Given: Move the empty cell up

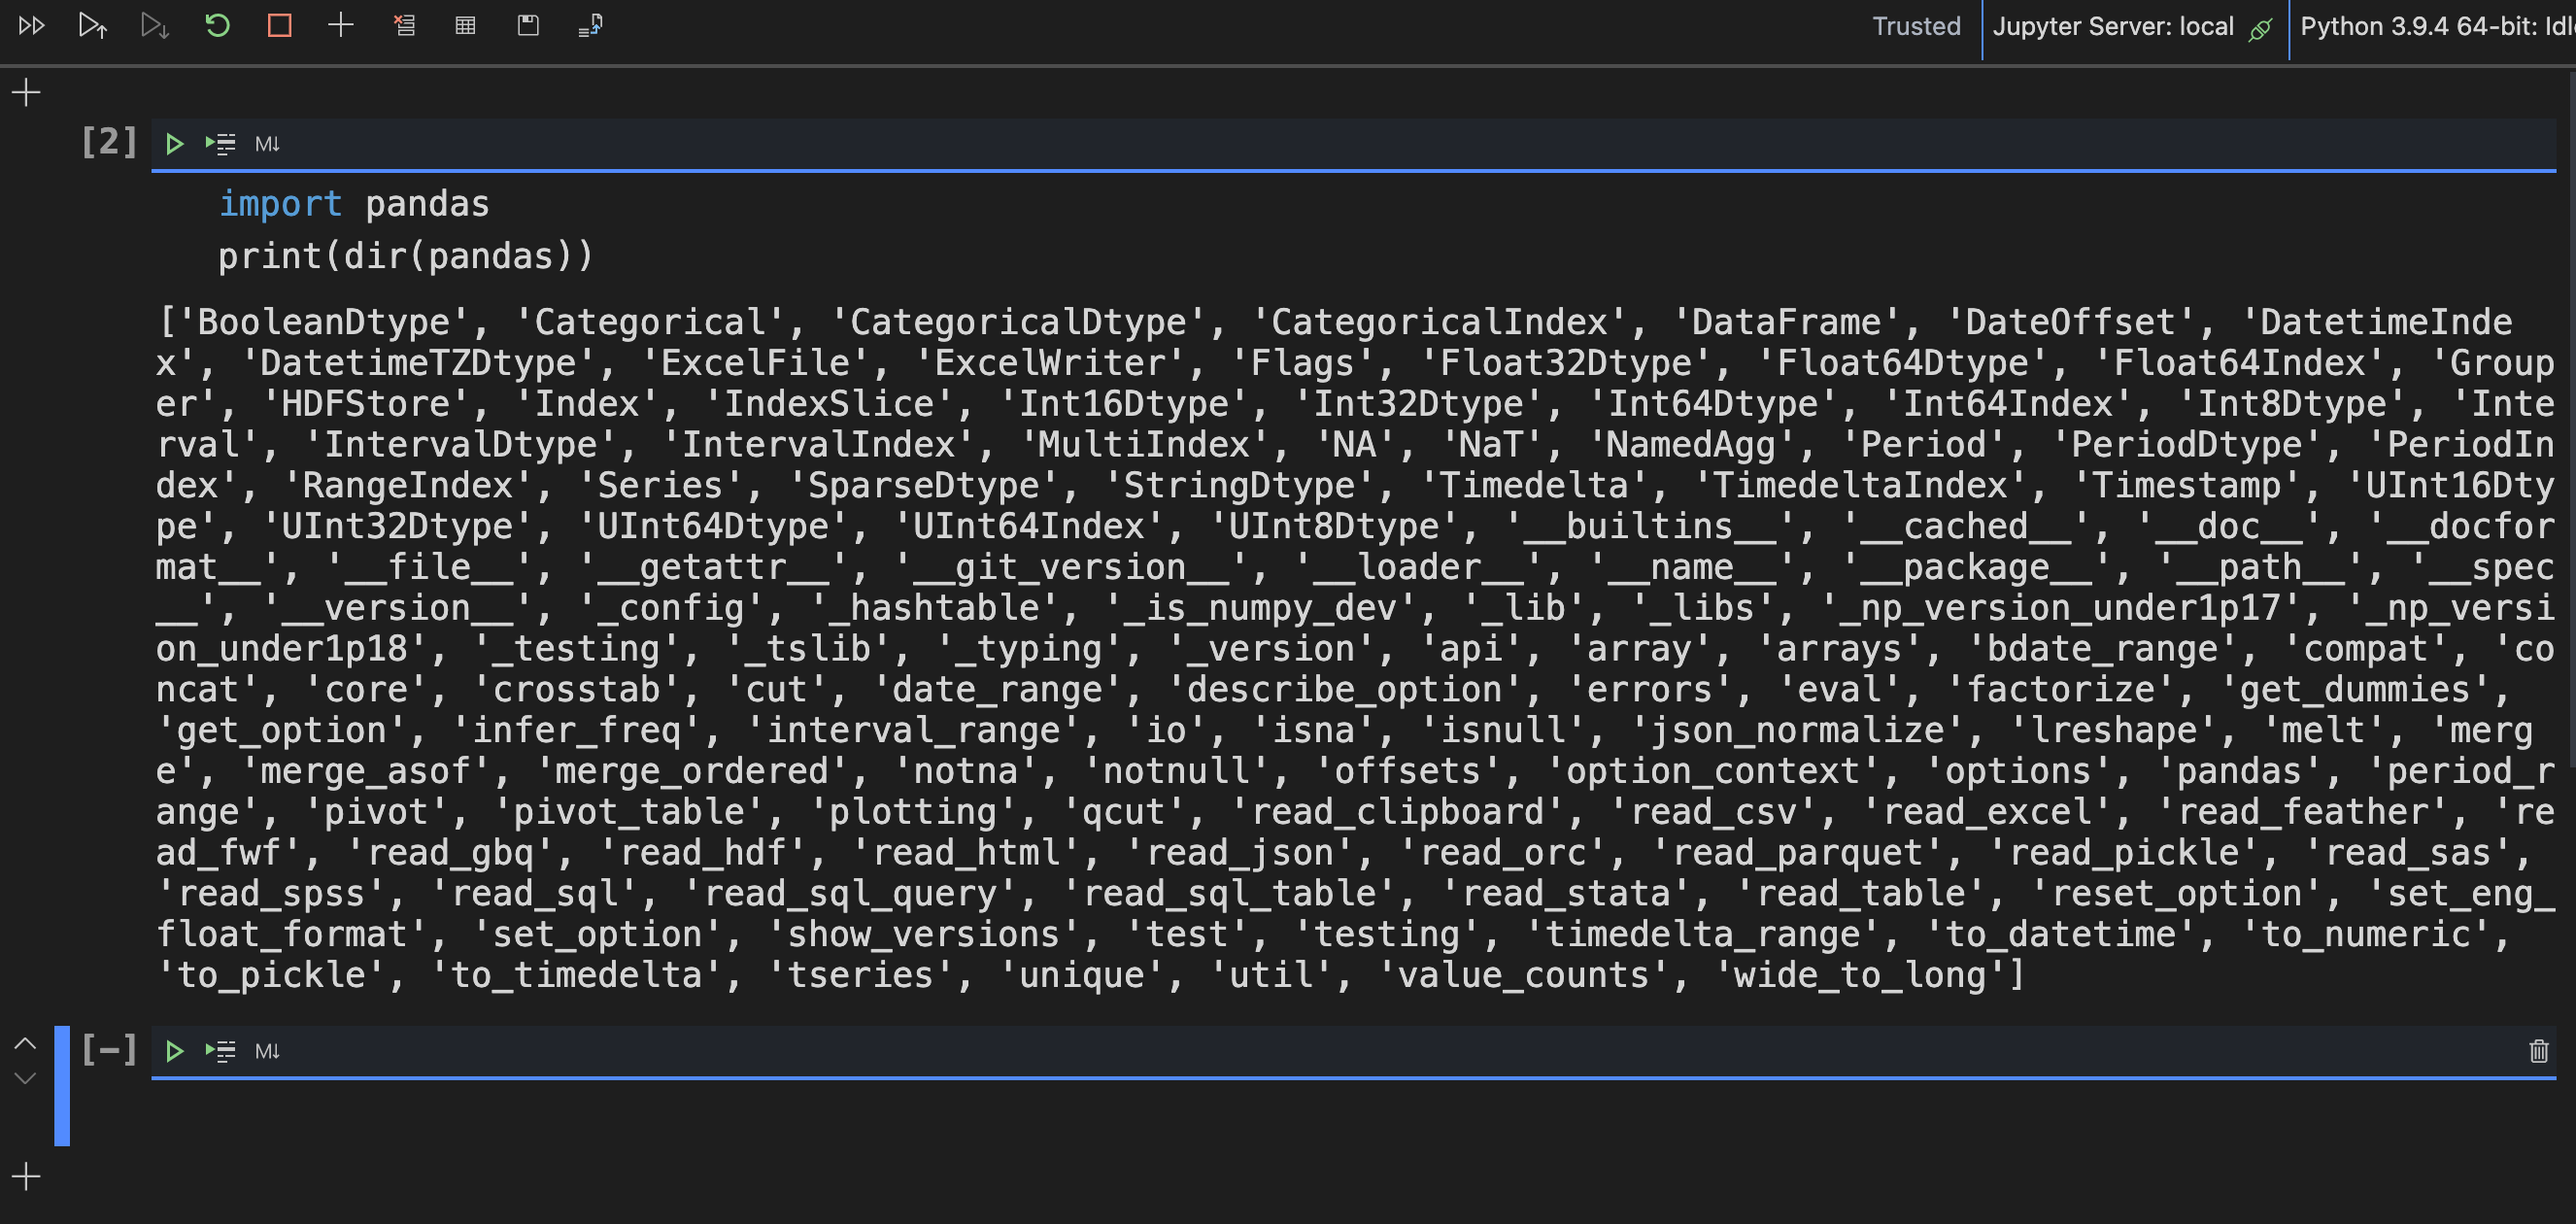Looking at the screenshot, I should pyautogui.click(x=25, y=1043).
